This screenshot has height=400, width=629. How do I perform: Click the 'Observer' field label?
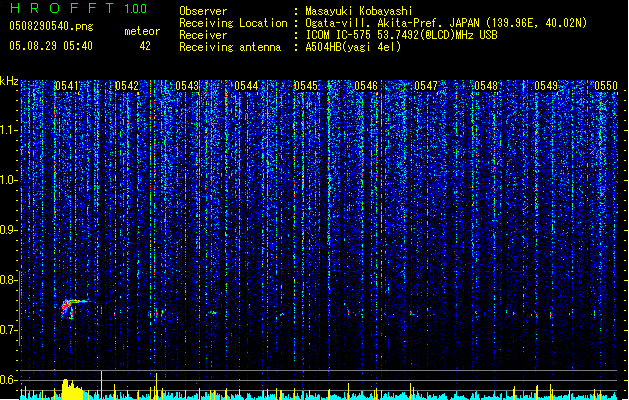203,11
